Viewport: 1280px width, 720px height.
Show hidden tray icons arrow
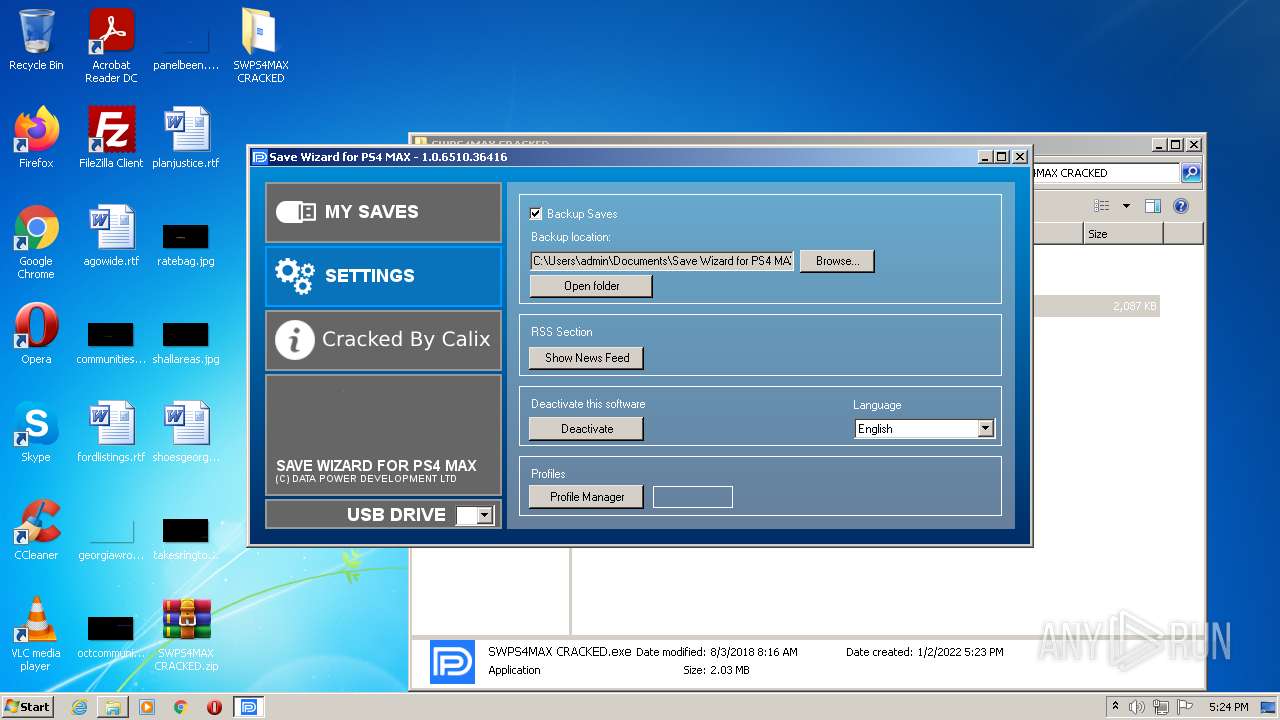pos(1115,706)
